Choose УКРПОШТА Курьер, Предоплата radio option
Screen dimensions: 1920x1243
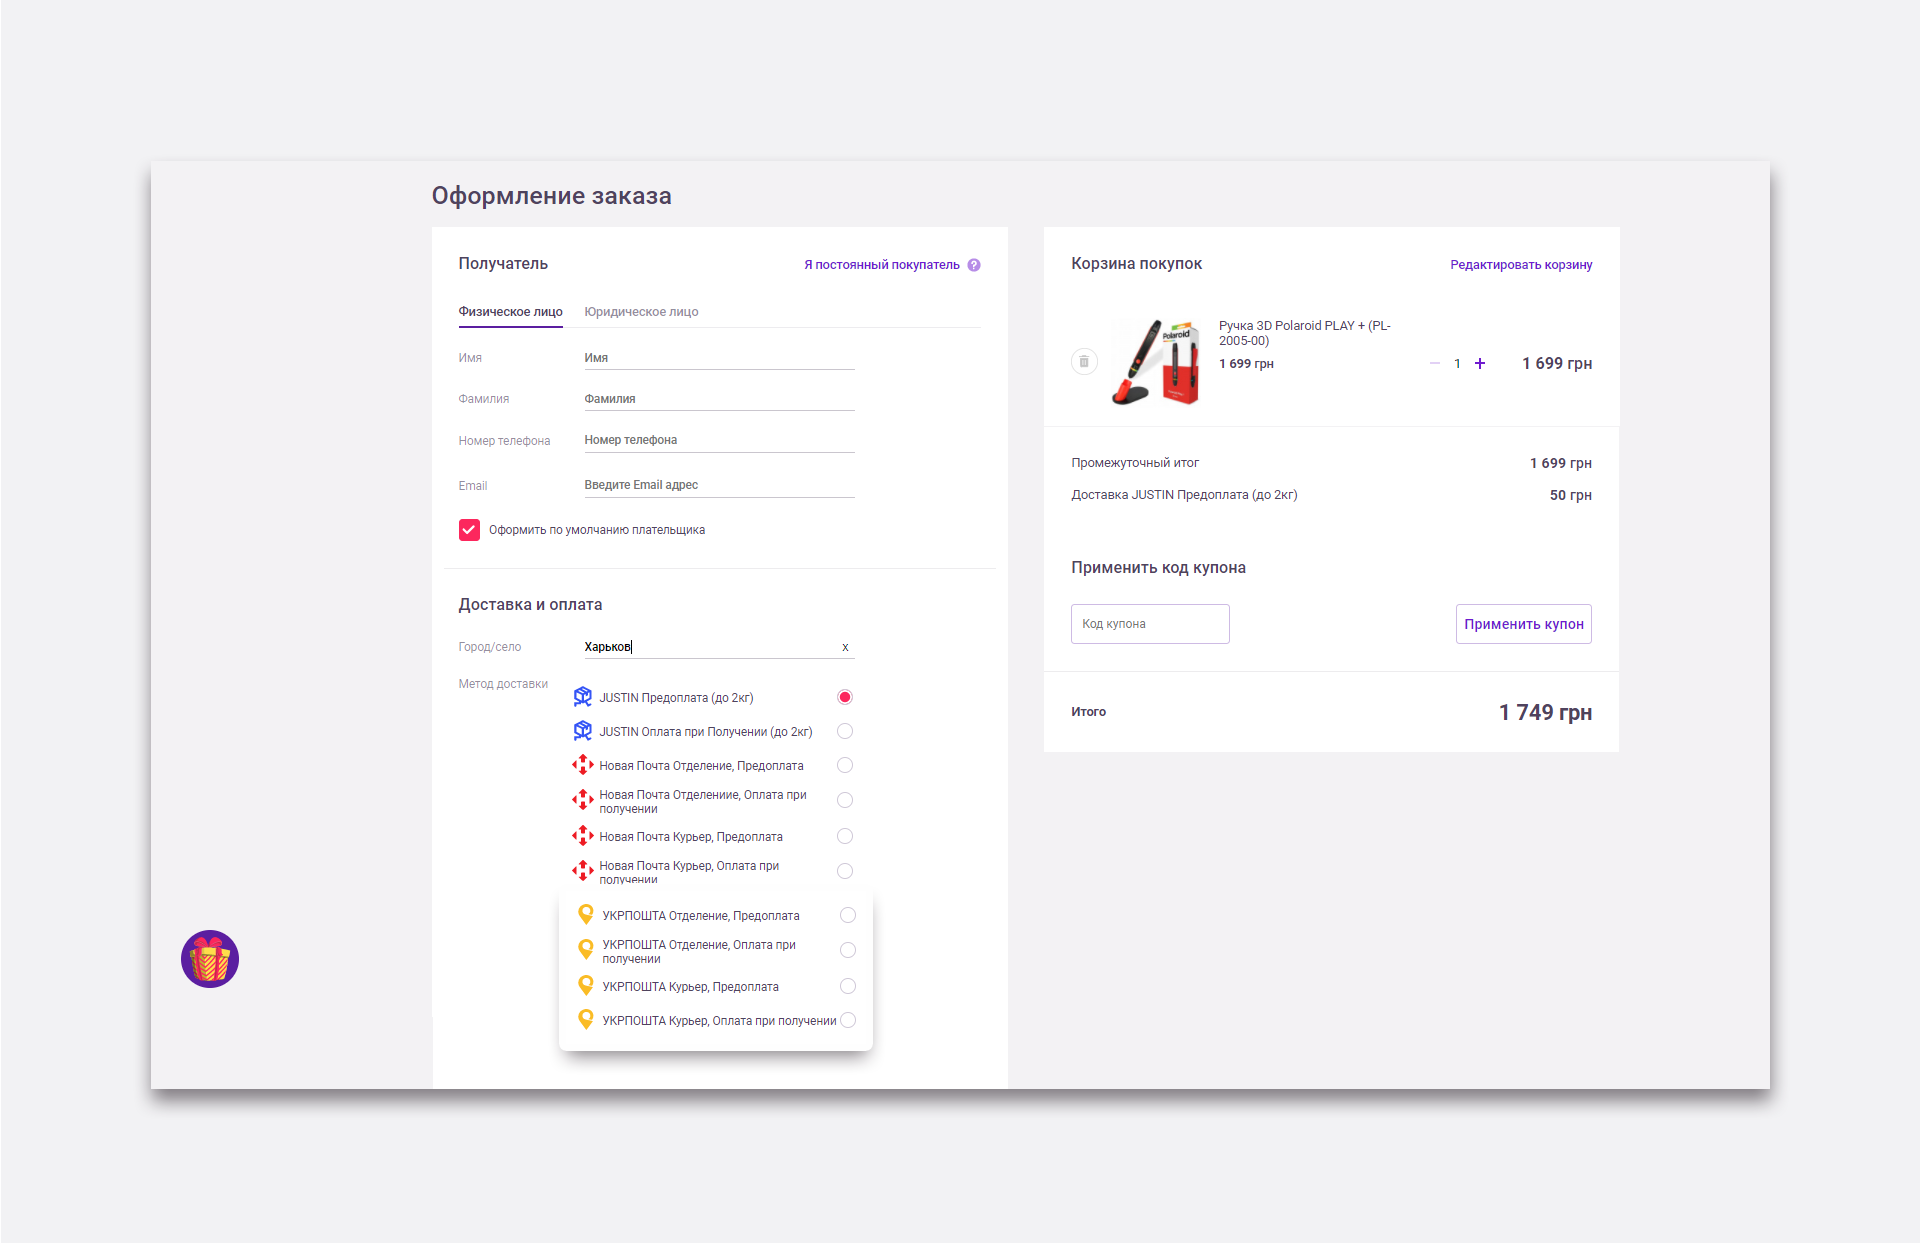(x=848, y=986)
